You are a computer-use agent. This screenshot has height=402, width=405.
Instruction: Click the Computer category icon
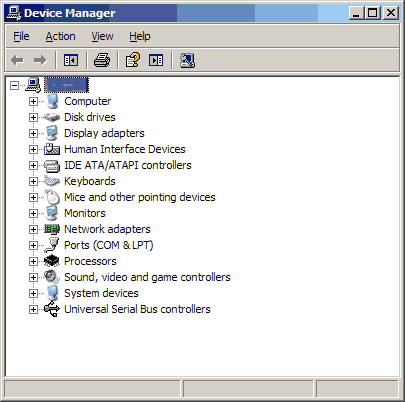click(x=52, y=101)
